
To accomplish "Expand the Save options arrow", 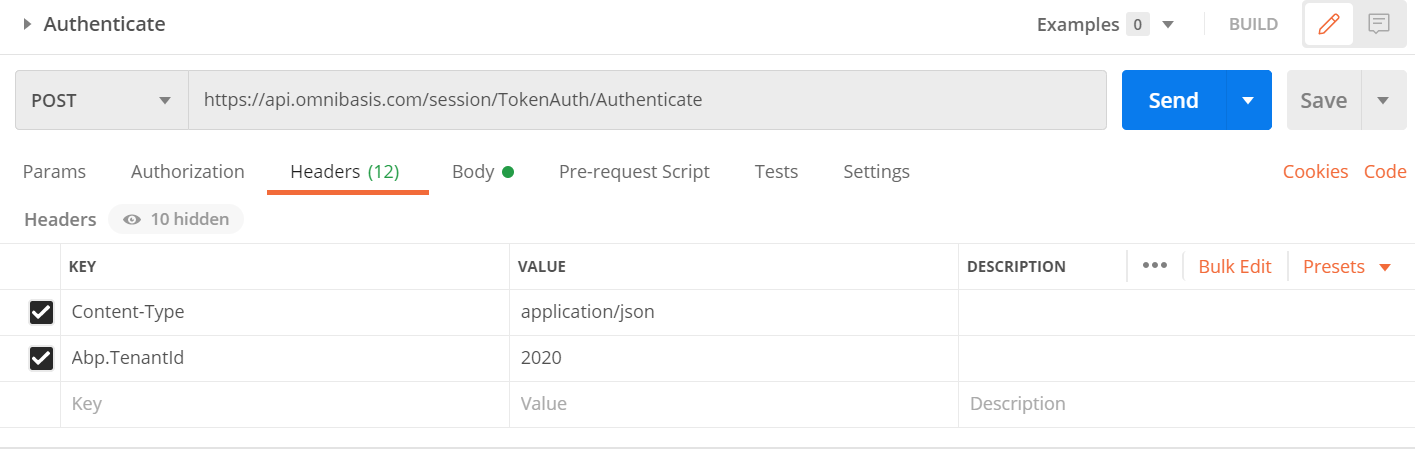I will click(1383, 100).
